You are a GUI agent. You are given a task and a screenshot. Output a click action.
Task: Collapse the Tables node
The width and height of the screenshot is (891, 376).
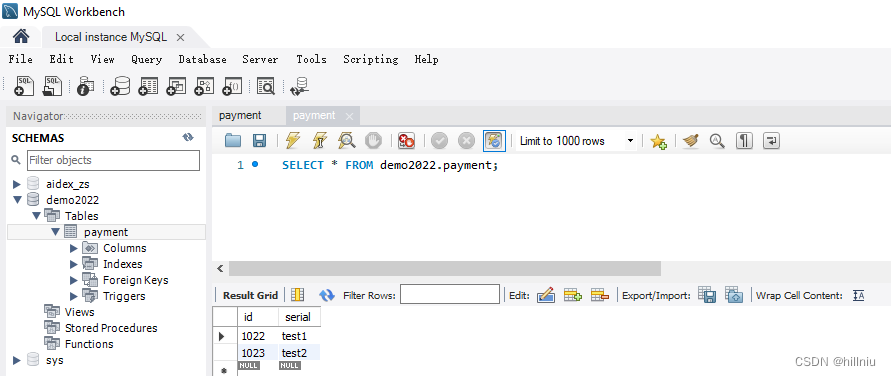pyautogui.click(x=37, y=216)
